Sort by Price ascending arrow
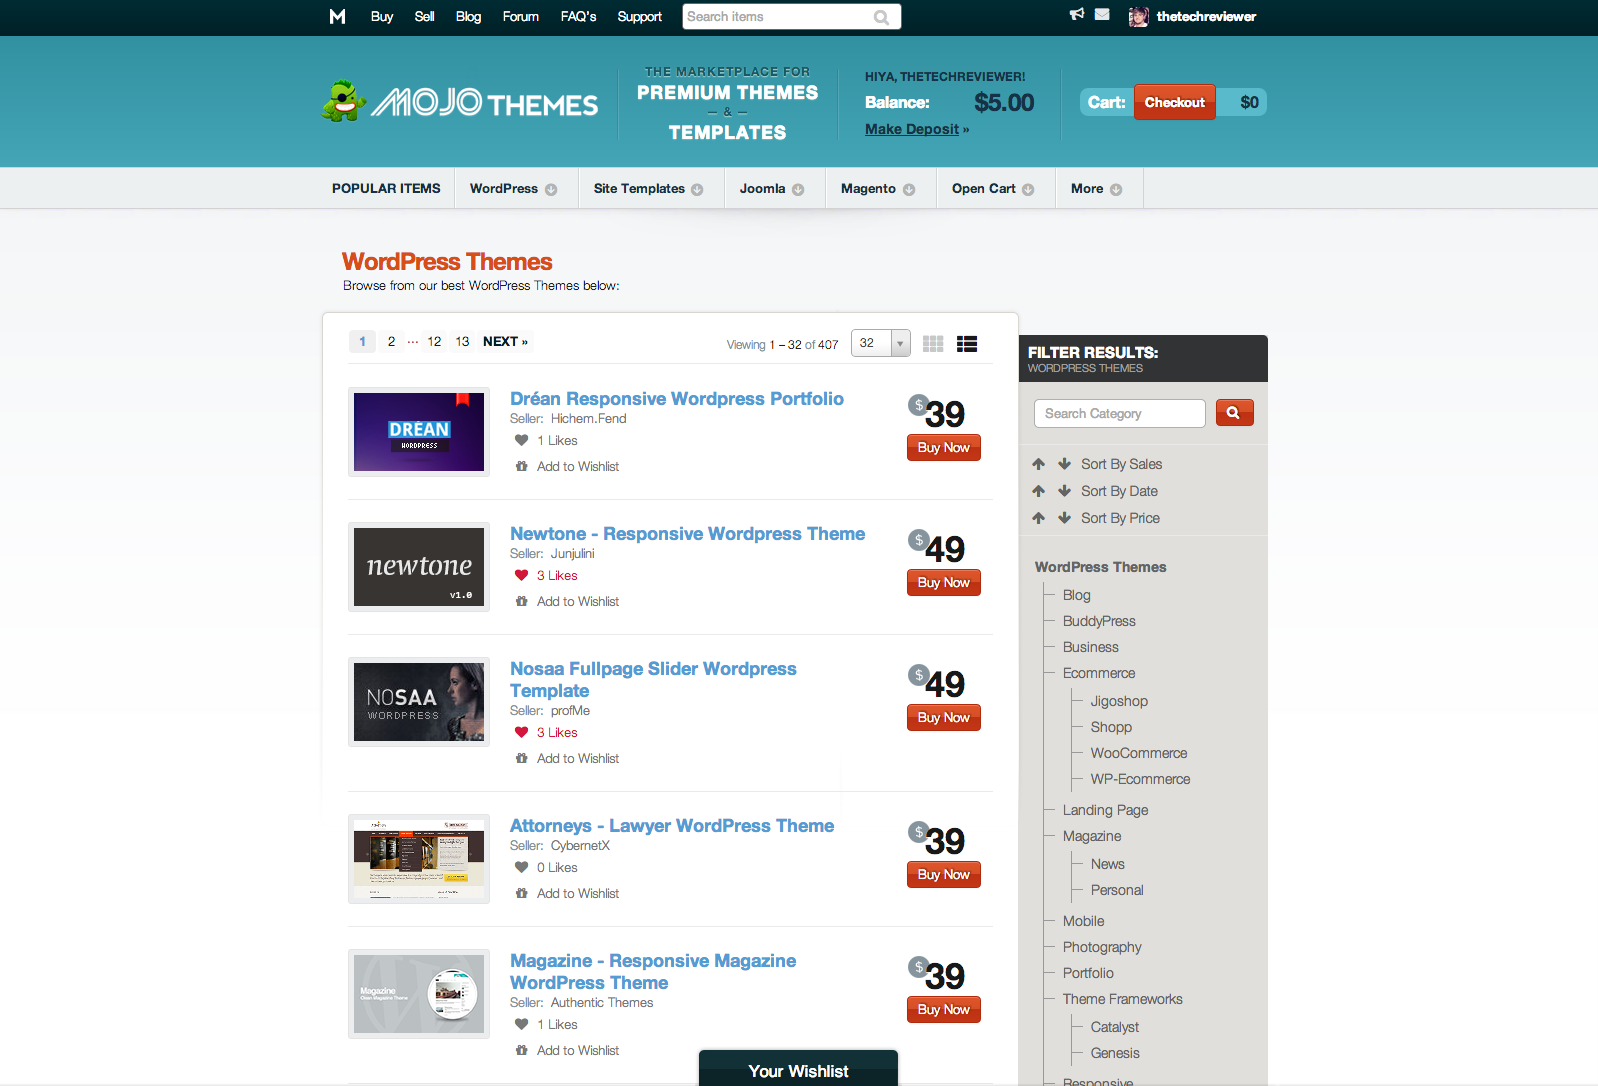 point(1039,518)
